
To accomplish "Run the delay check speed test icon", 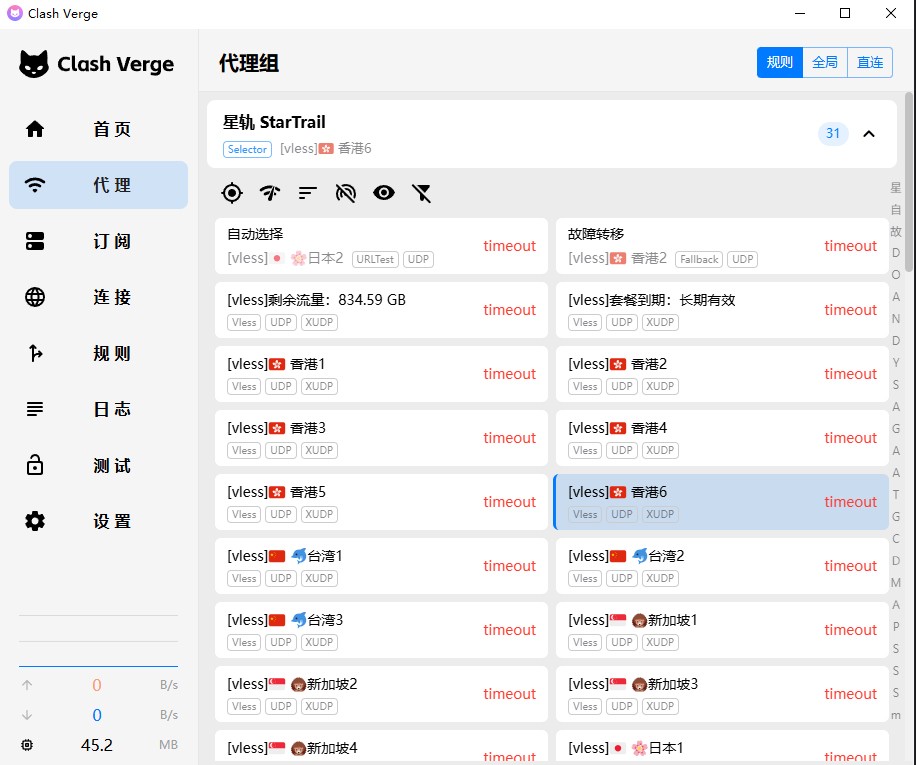I will pyautogui.click(x=270, y=193).
